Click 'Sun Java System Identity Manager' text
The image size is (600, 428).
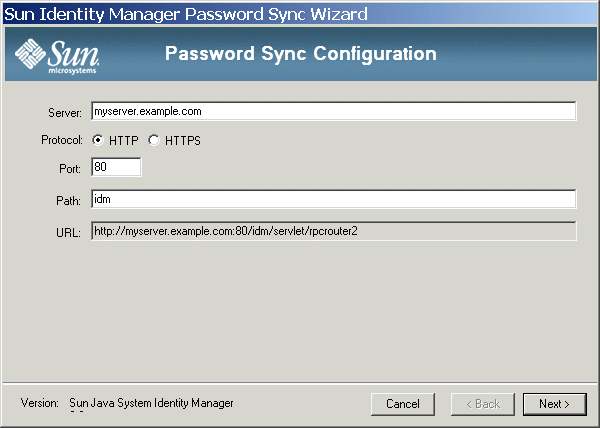pyautogui.click(x=151, y=403)
